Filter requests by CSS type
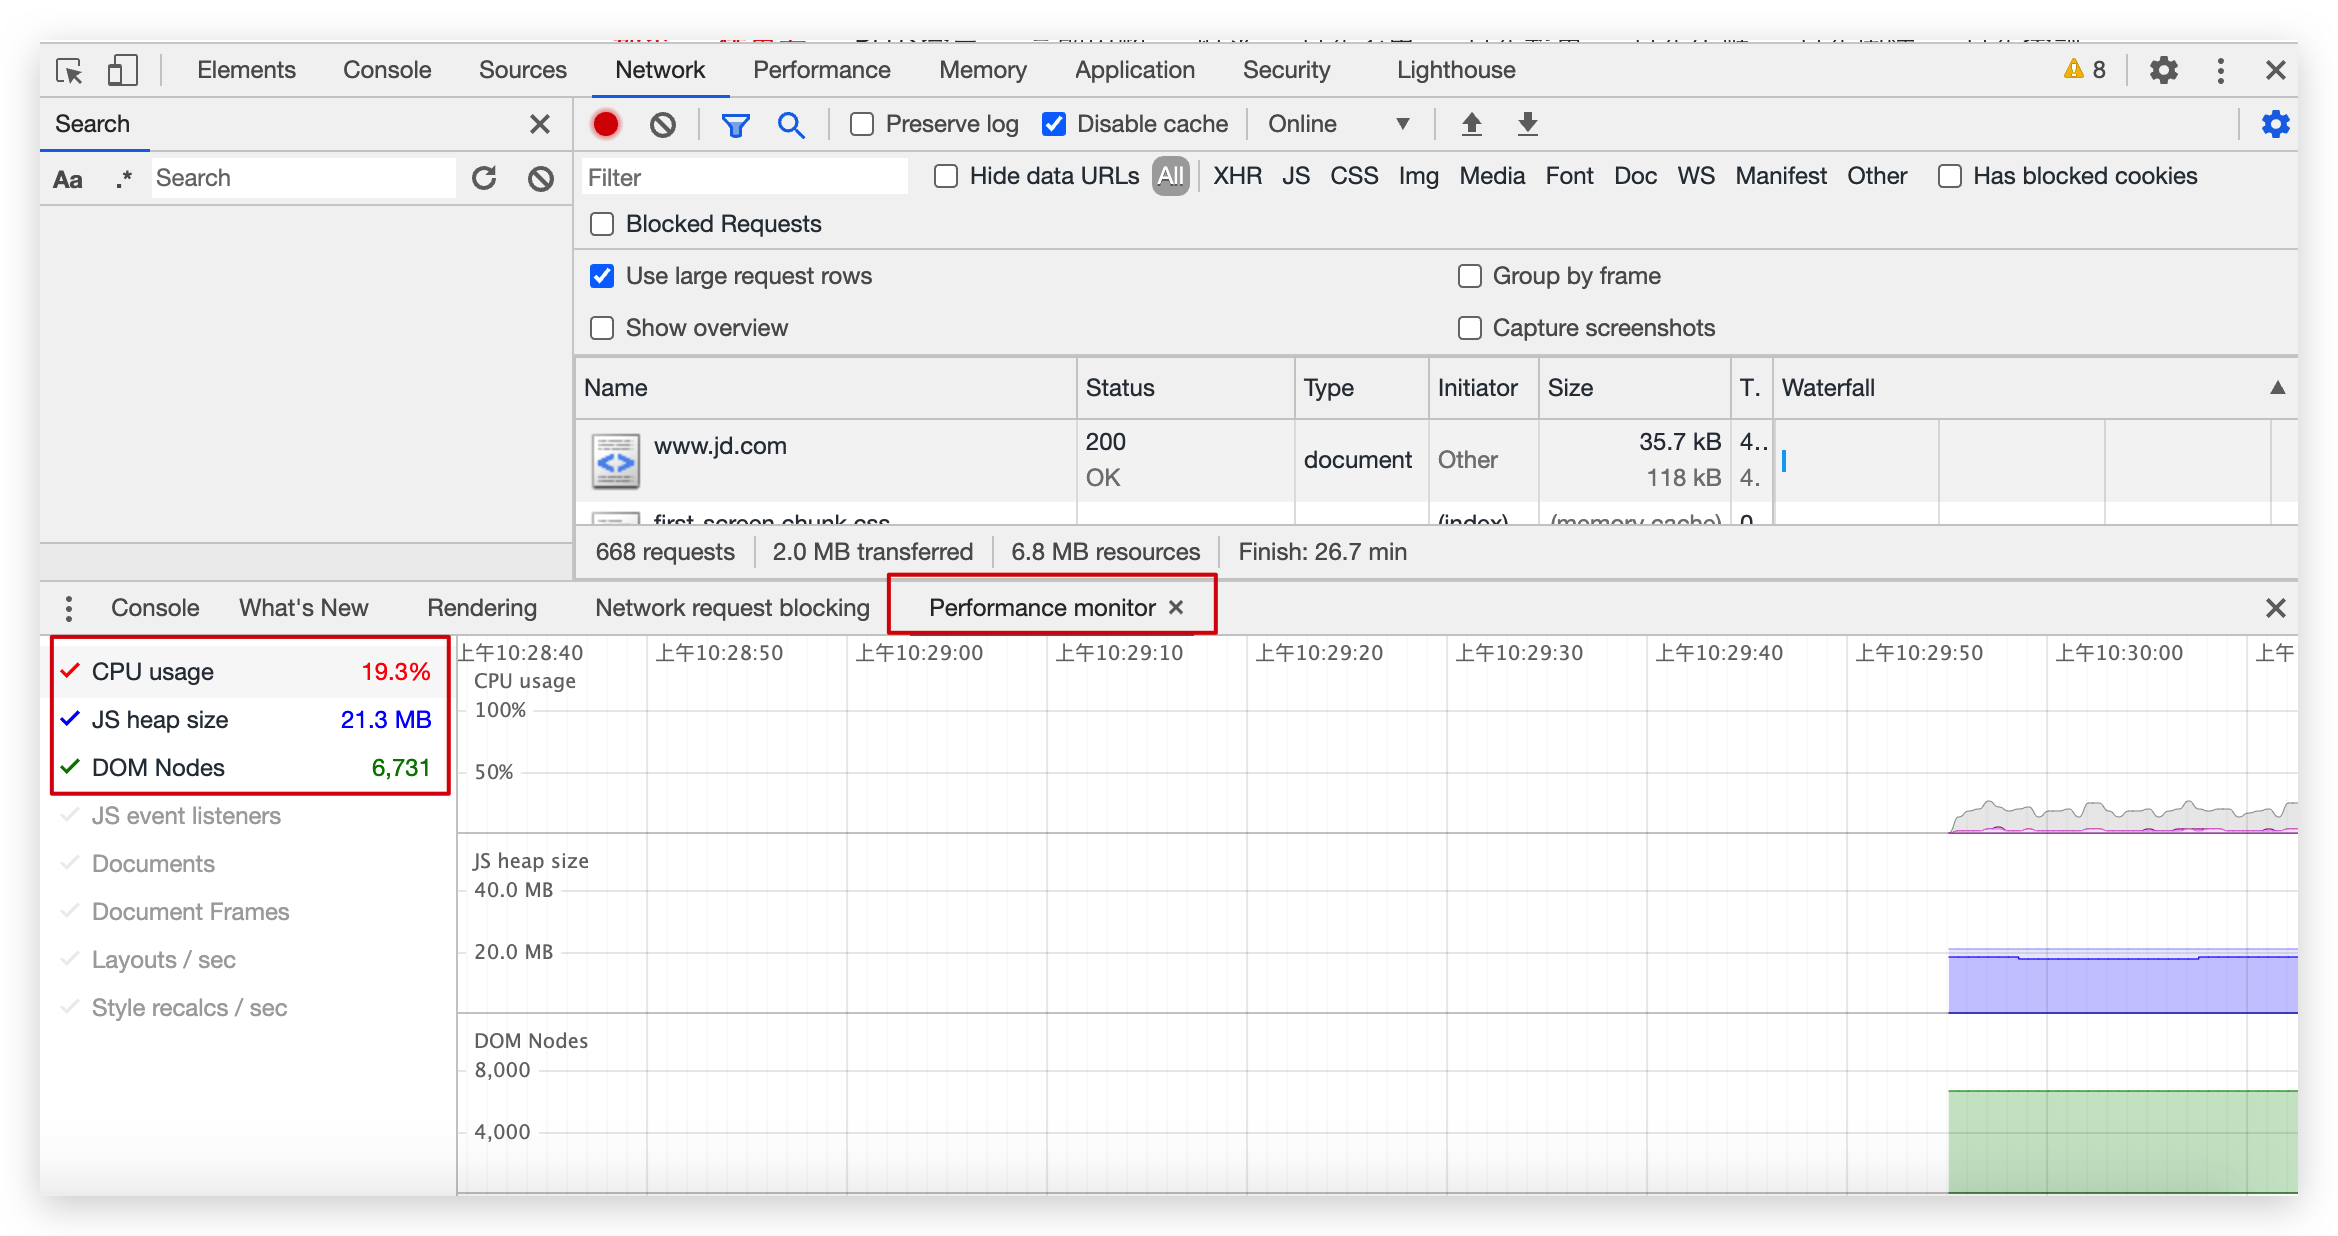The image size is (2338, 1236). [1353, 176]
